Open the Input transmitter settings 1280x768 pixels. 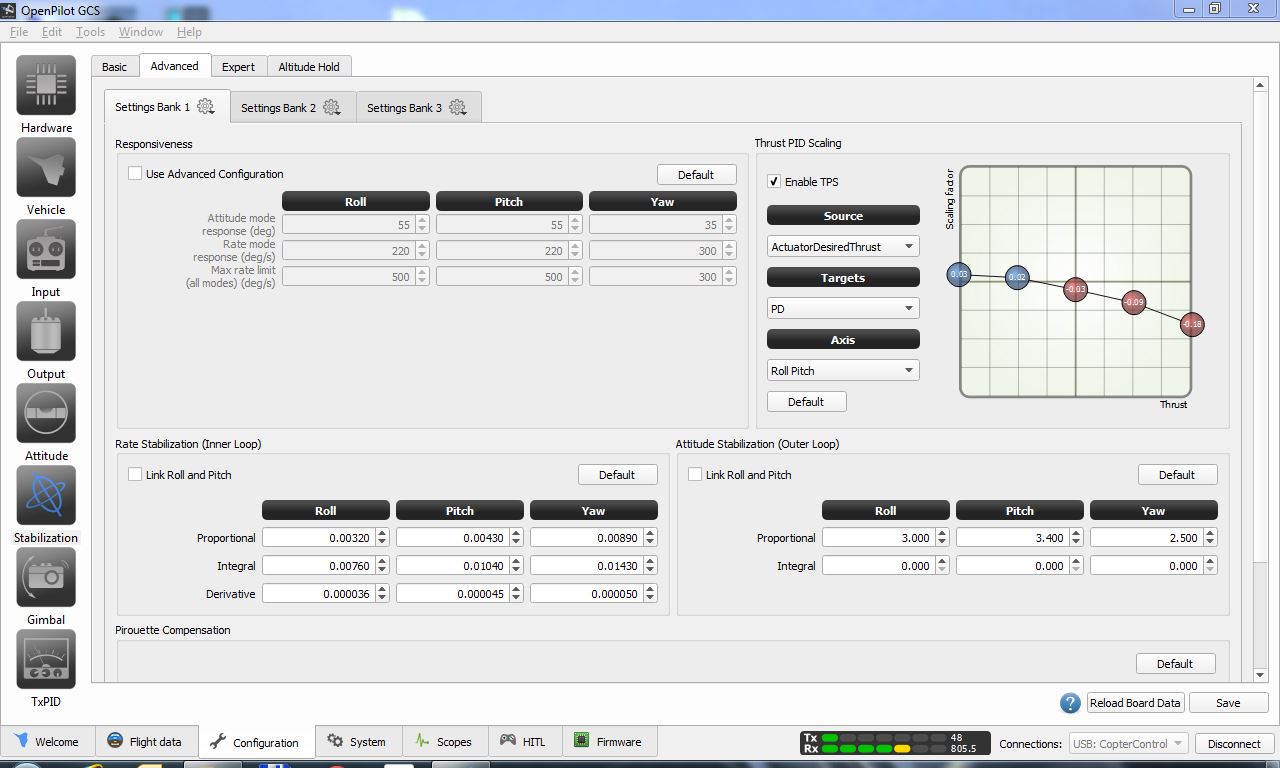[x=46, y=250]
